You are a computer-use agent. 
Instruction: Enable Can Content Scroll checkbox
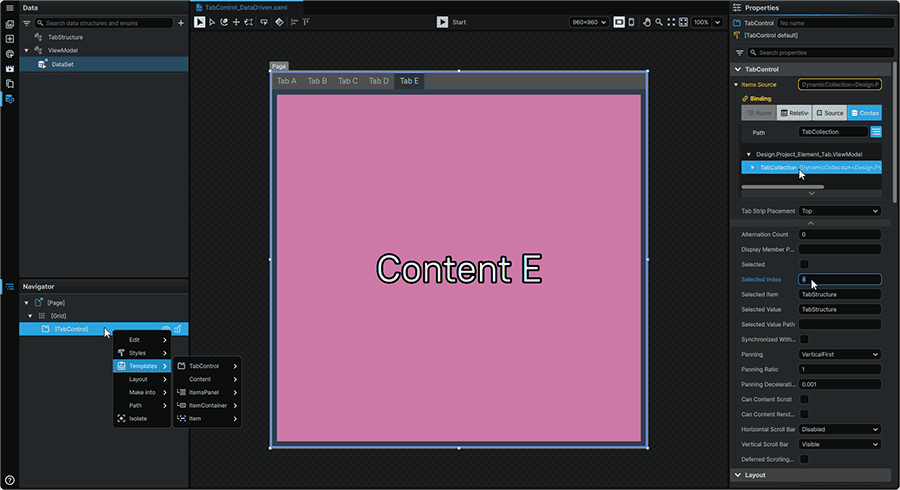[804, 399]
